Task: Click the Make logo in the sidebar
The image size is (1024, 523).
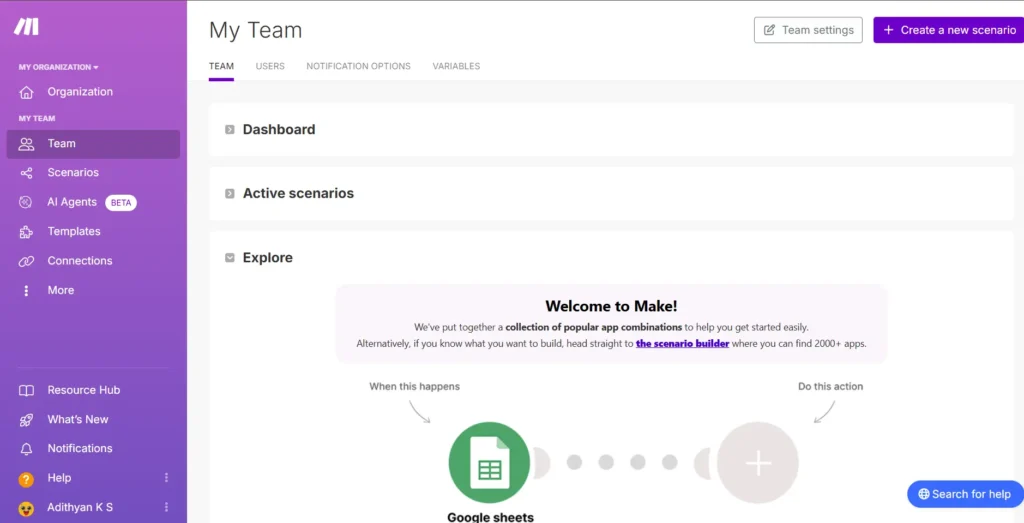Action: point(26,27)
